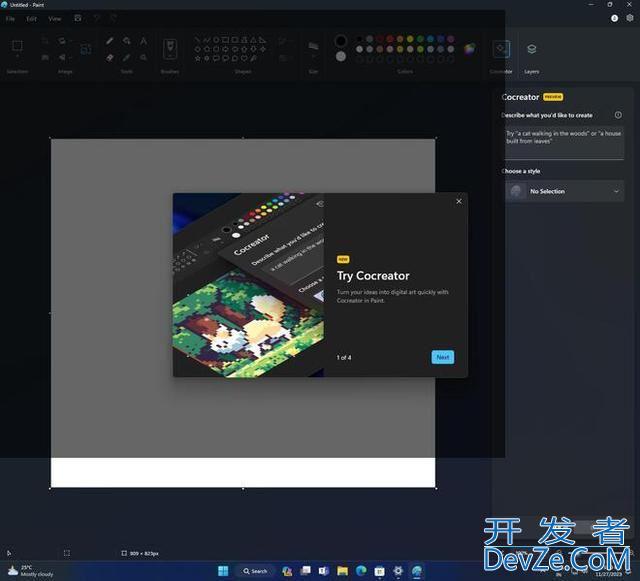Select primary Color 1 black circle

click(340, 41)
